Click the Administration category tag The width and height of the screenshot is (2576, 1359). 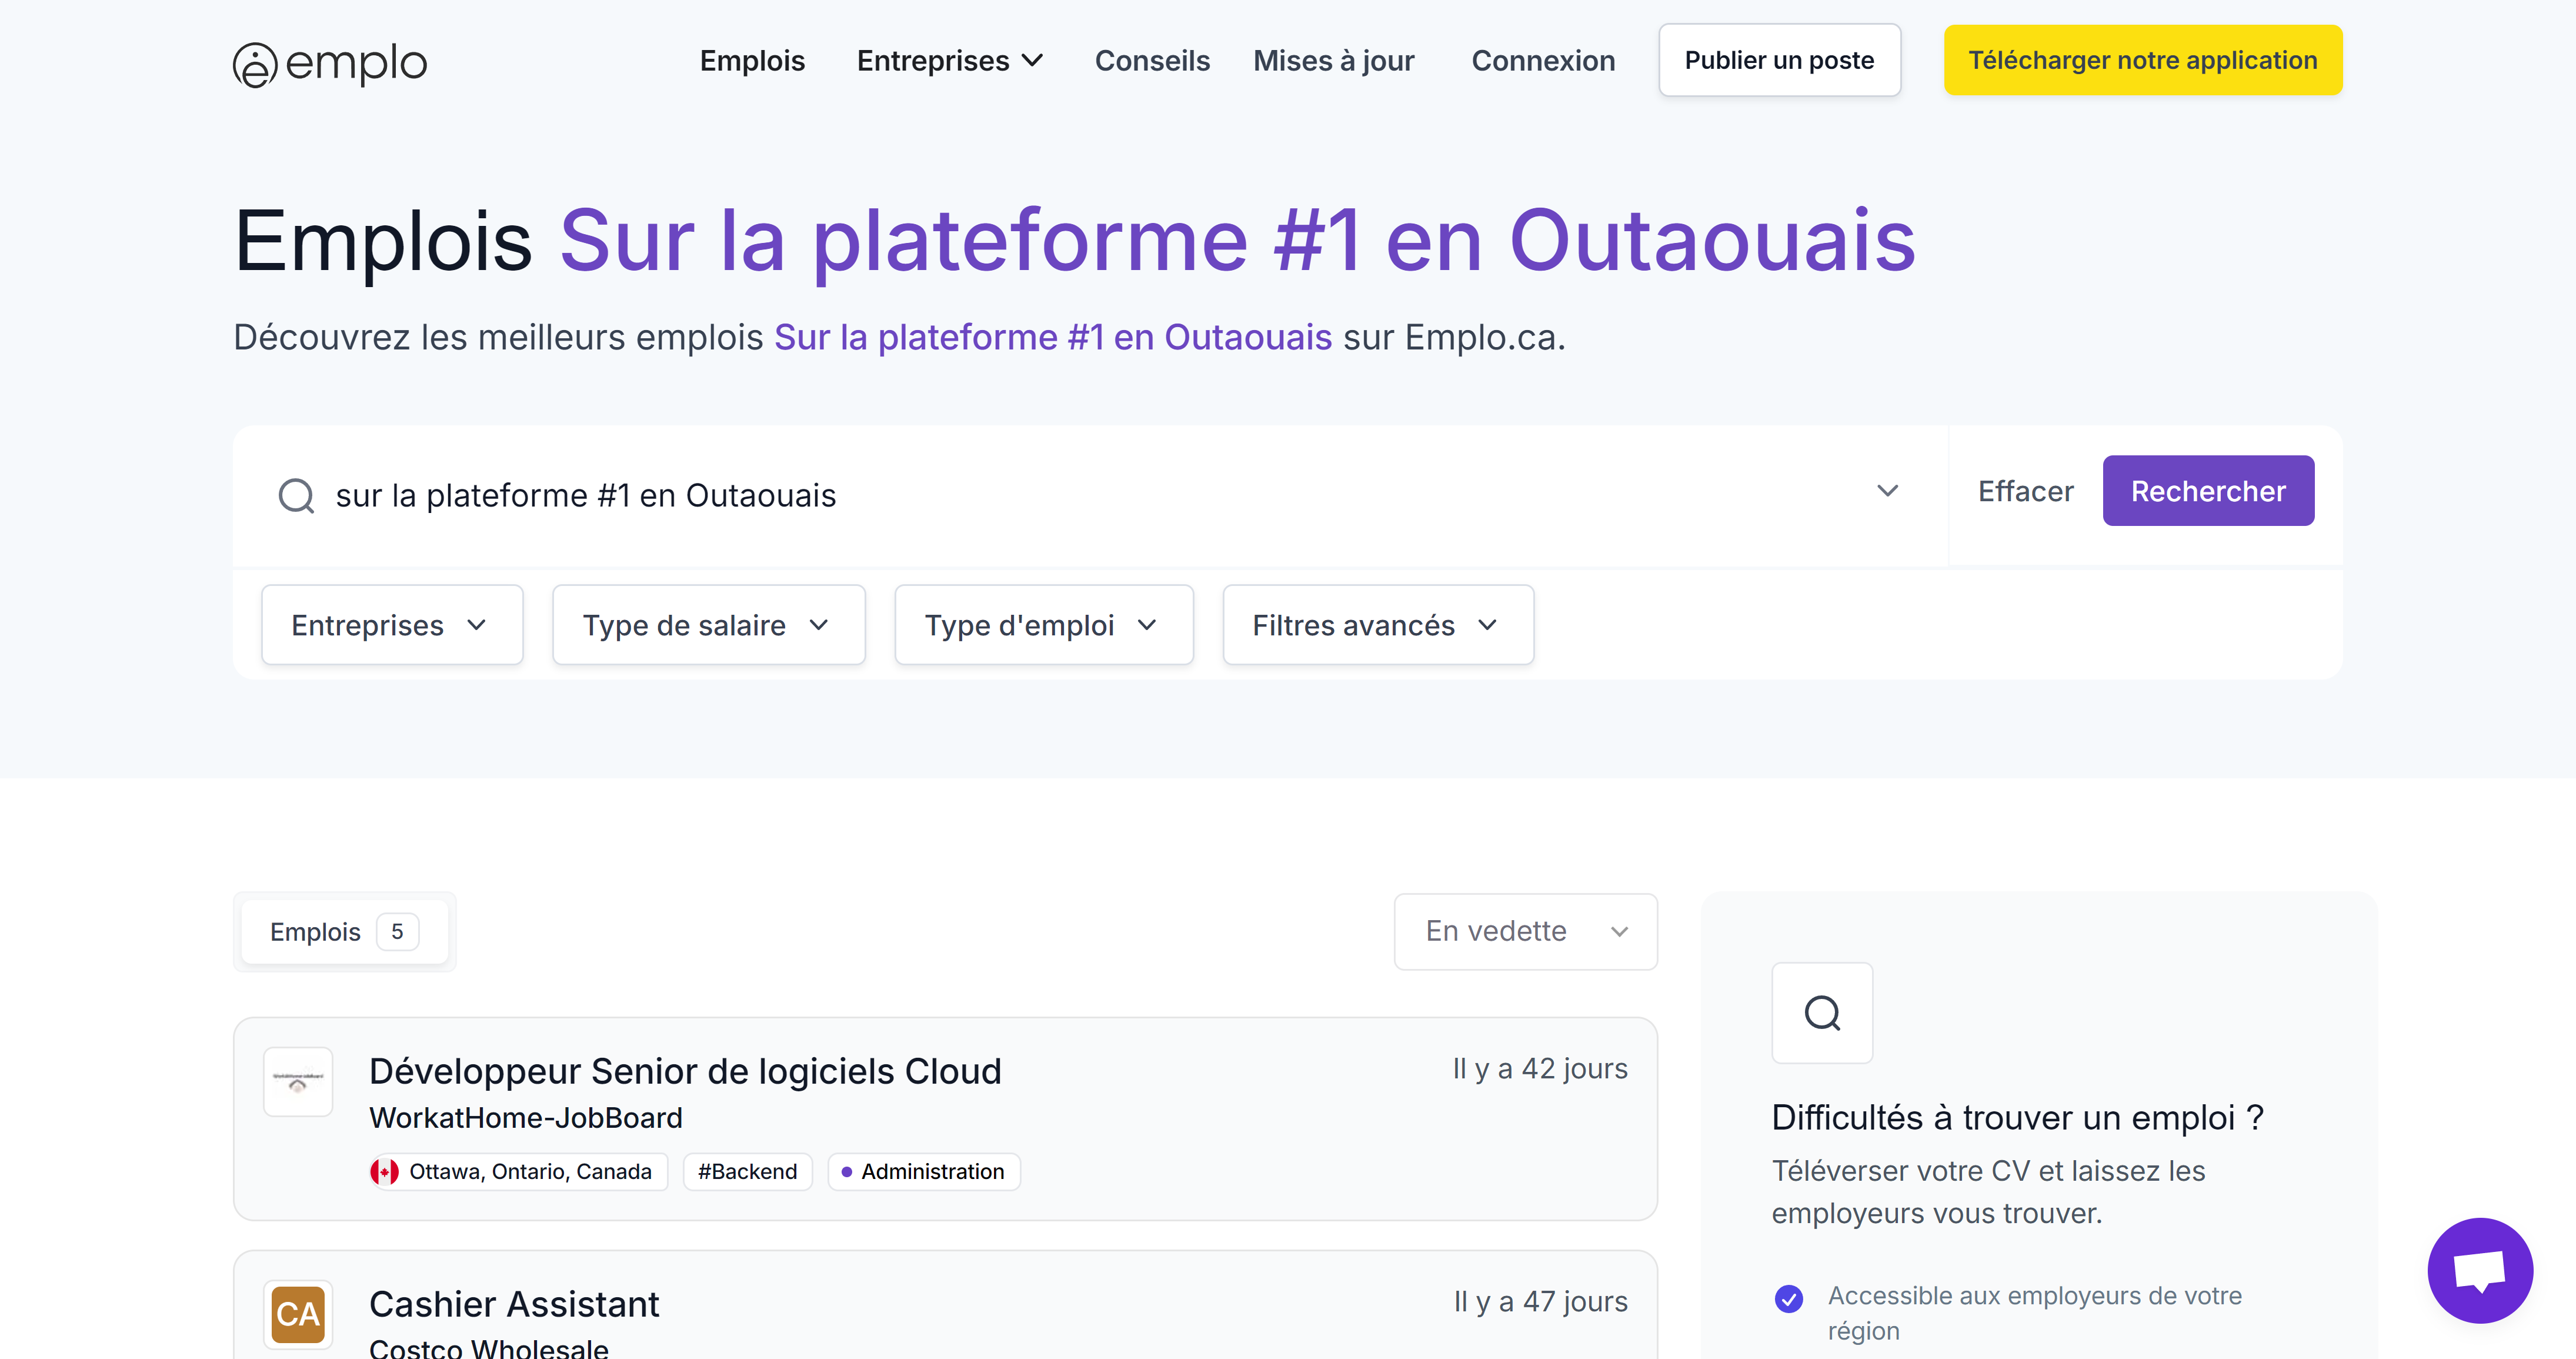click(923, 1172)
